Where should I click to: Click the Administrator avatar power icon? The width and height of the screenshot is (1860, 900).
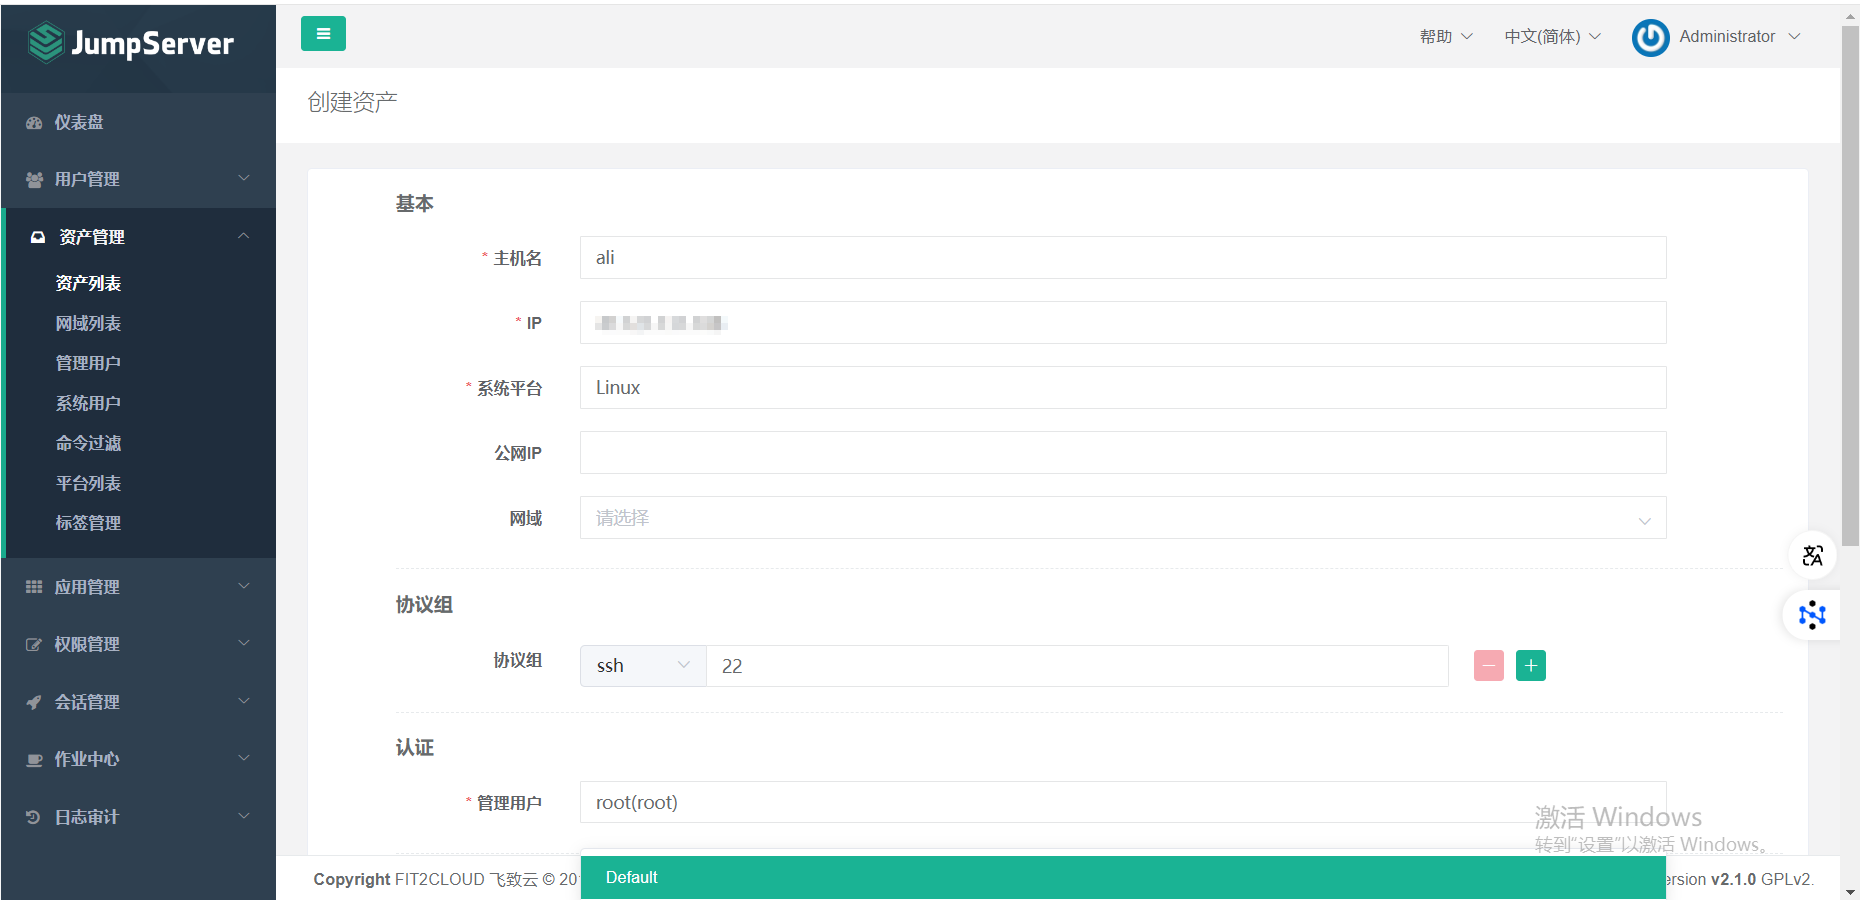pos(1650,37)
